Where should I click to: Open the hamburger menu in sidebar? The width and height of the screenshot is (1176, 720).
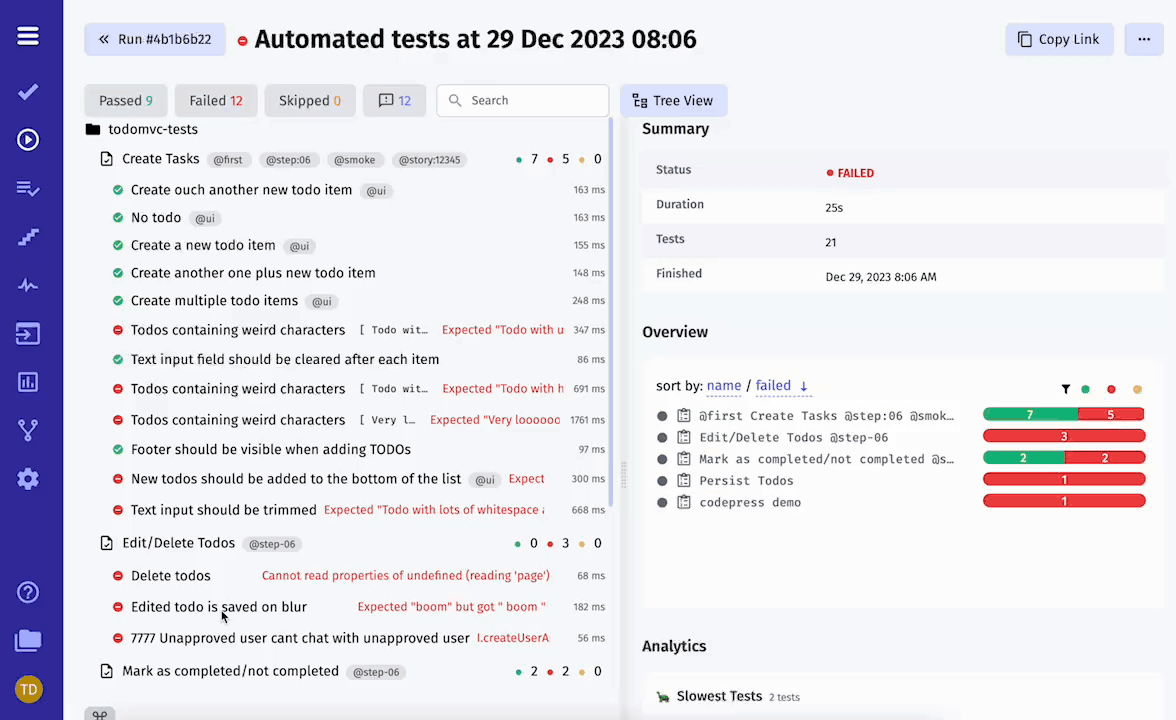[x=28, y=36]
